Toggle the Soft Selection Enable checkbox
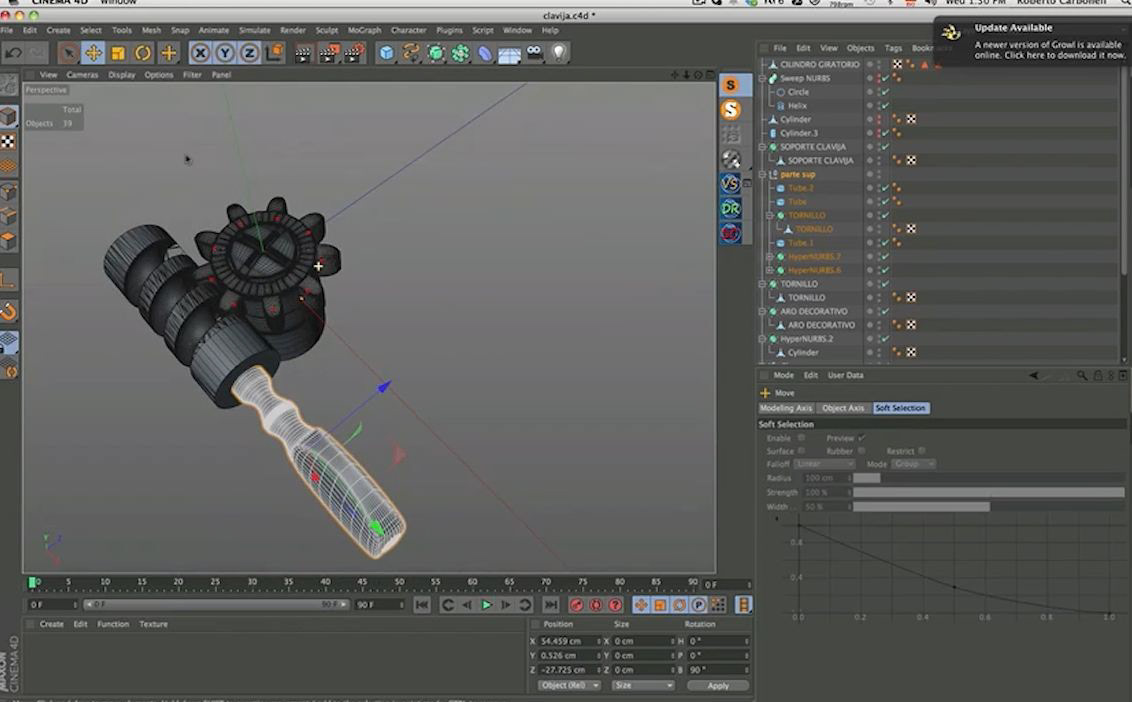This screenshot has width=1132, height=702. coord(801,438)
